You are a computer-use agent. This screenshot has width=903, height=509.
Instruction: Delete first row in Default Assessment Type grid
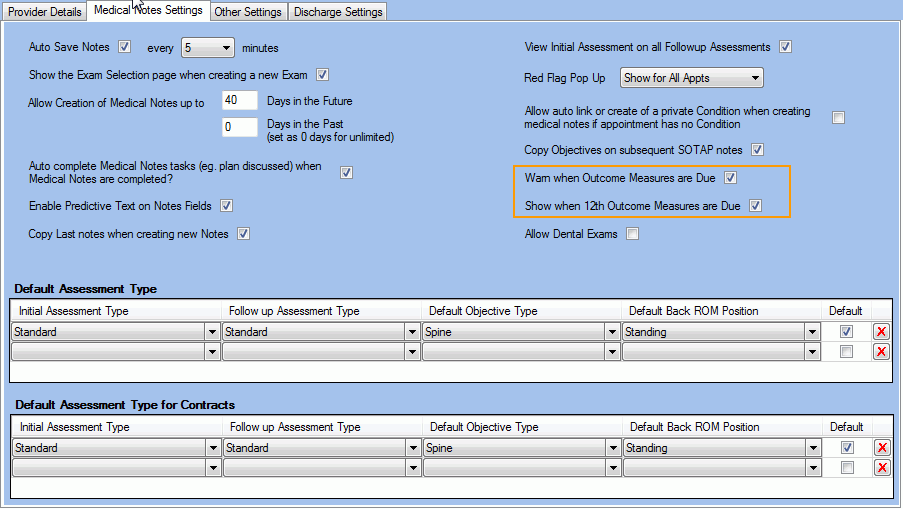881,332
